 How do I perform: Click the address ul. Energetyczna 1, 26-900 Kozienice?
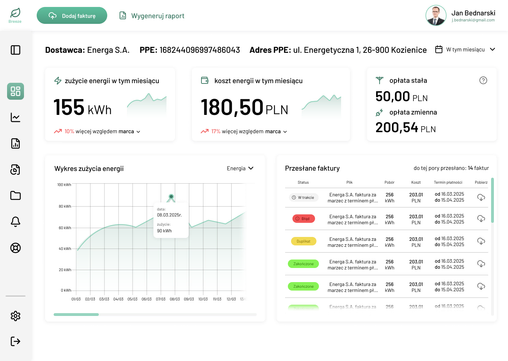point(360,50)
